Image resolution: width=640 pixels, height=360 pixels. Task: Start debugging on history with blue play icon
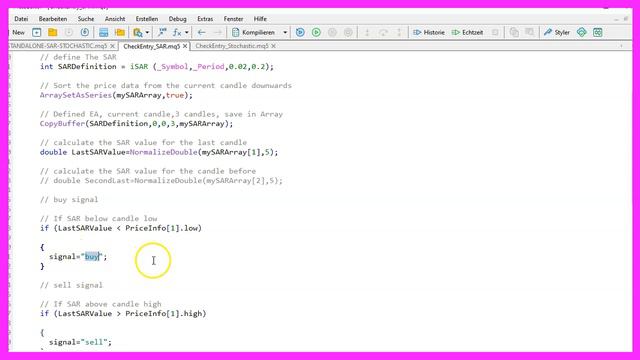[x=300, y=32]
